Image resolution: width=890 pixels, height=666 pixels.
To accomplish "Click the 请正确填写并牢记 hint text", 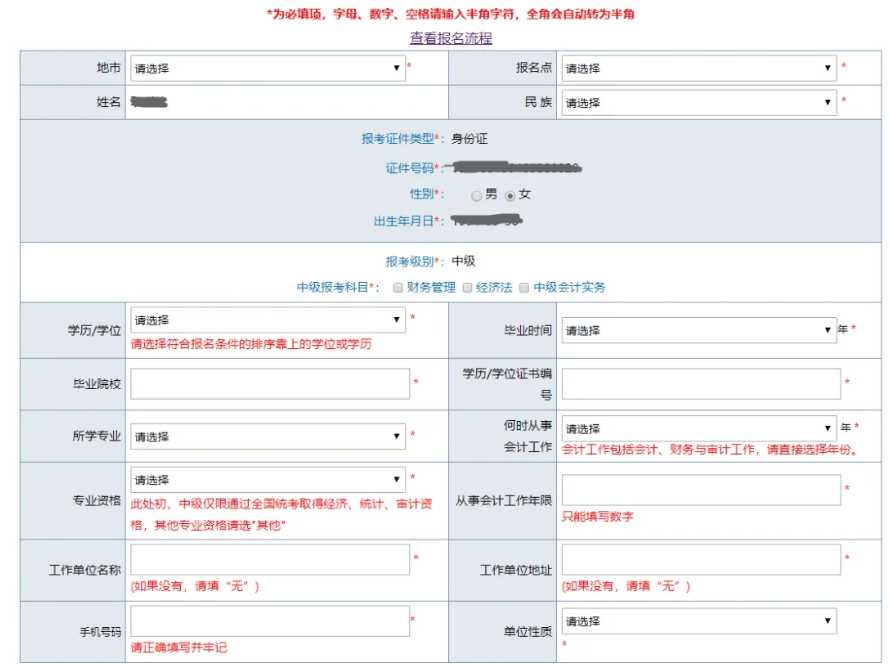I will 179,648.
